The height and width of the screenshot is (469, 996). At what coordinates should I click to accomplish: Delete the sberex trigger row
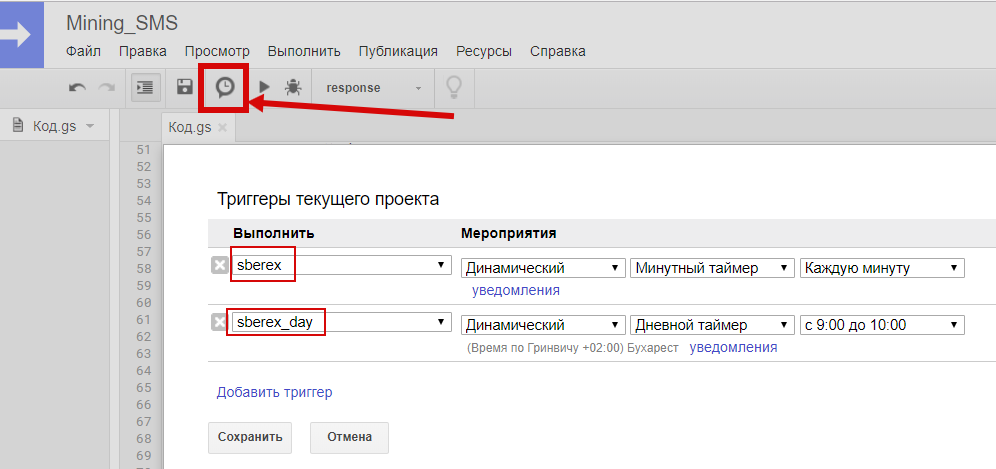tap(219, 266)
